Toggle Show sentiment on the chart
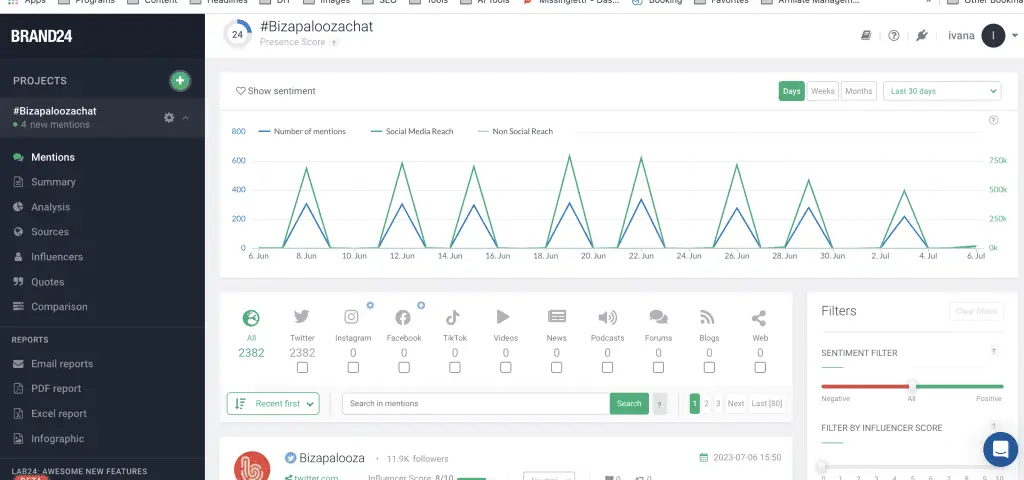1024x480 pixels. click(x=276, y=91)
